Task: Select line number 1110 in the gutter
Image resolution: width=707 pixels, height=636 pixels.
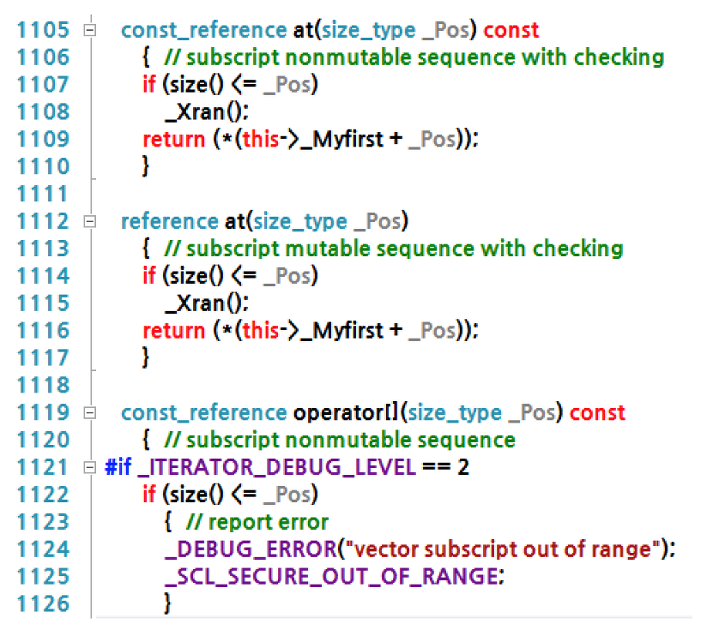Action: click(43, 167)
